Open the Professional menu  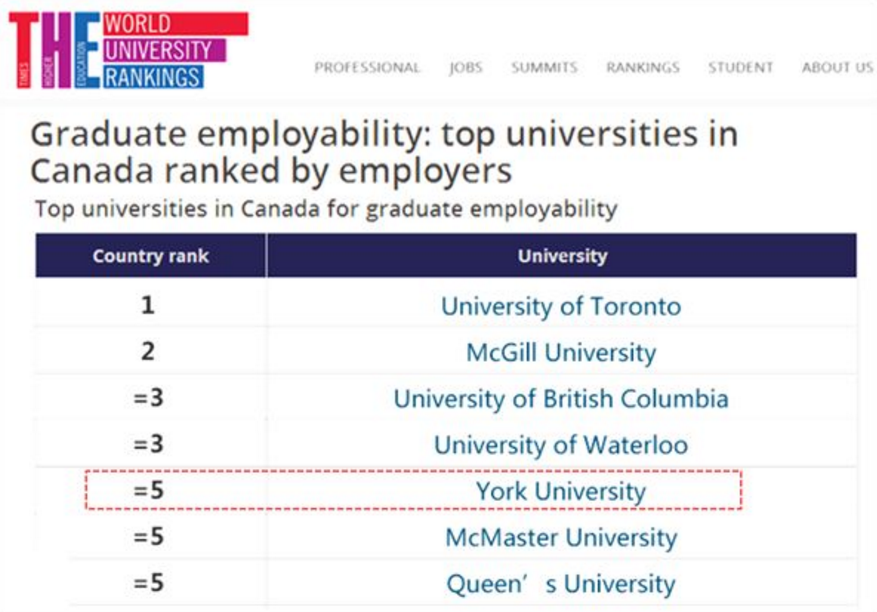point(367,68)
